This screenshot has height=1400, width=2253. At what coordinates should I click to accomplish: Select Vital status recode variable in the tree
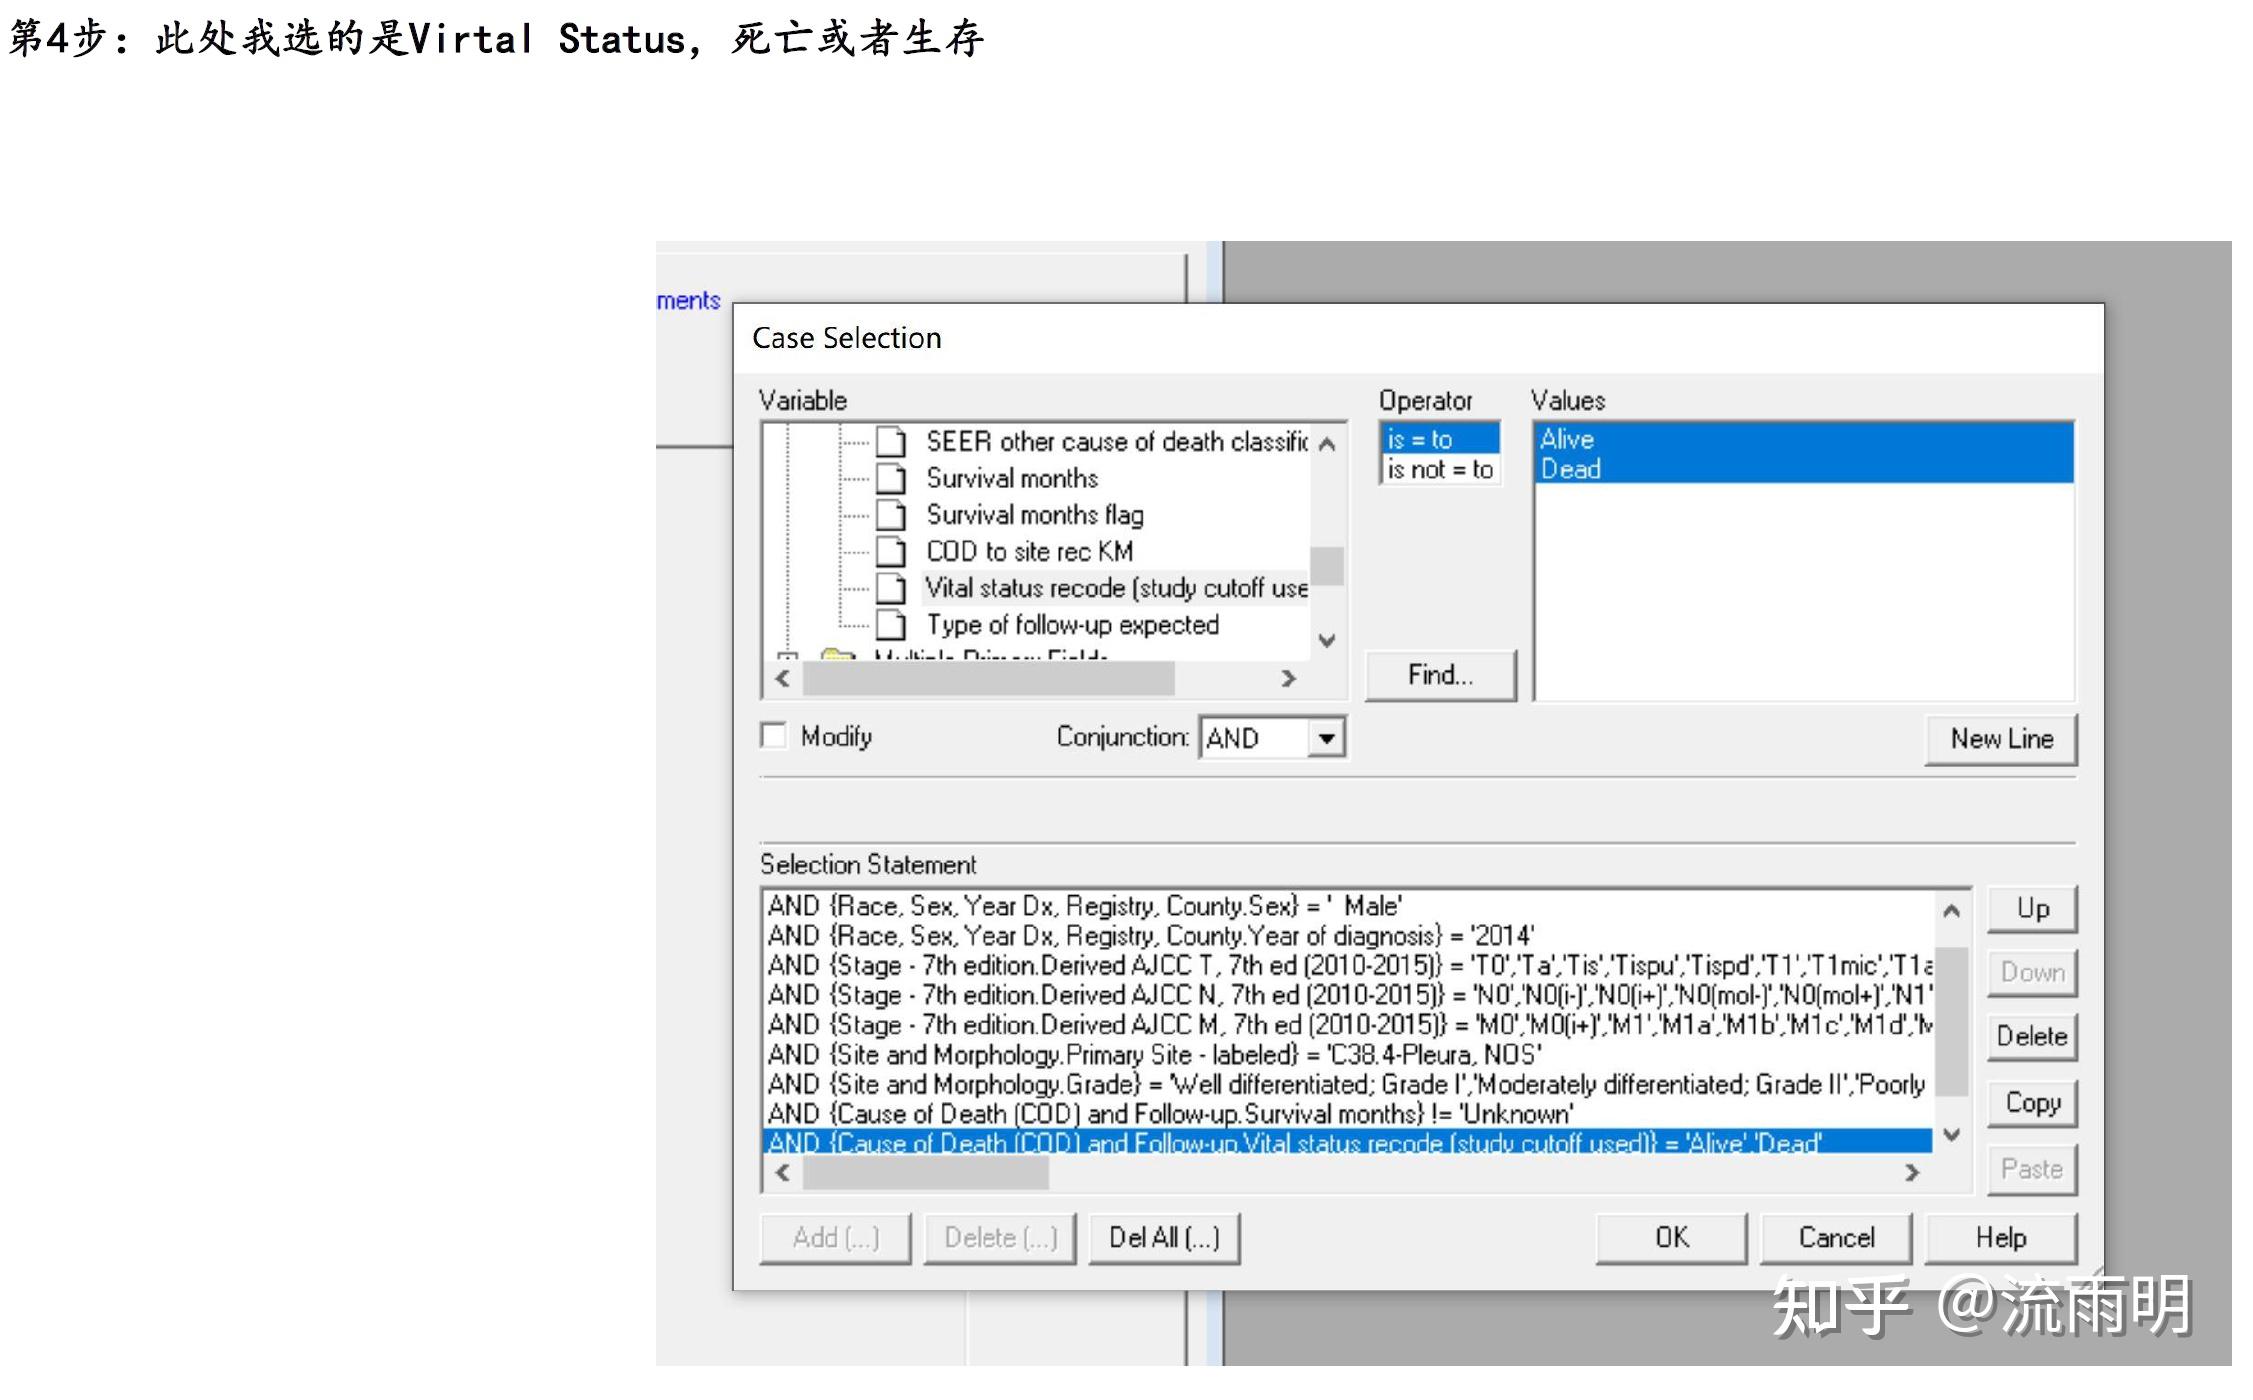tap(1115, 588)
